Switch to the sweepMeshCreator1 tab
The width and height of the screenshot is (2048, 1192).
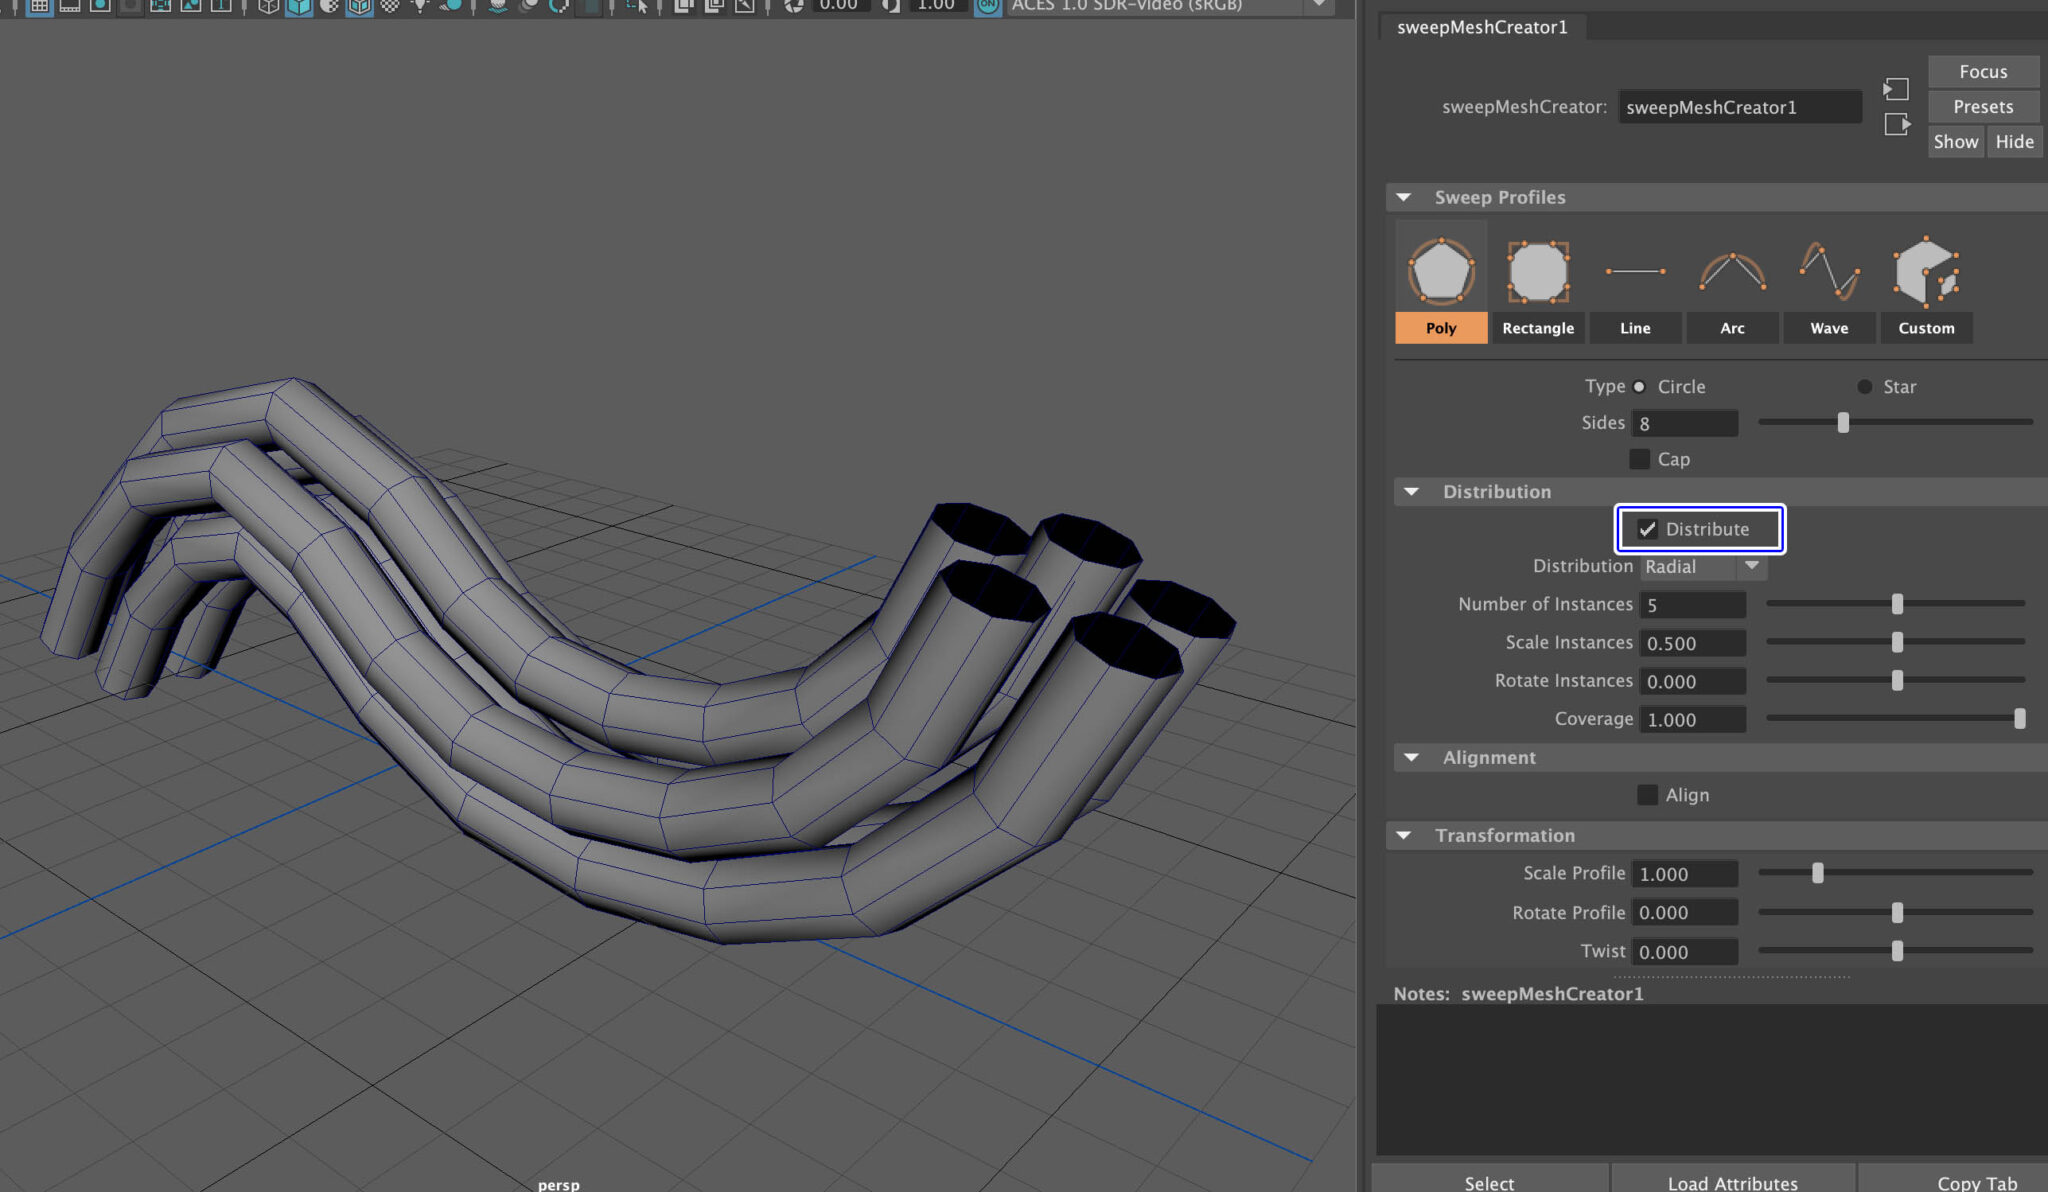click(1480, 27)
